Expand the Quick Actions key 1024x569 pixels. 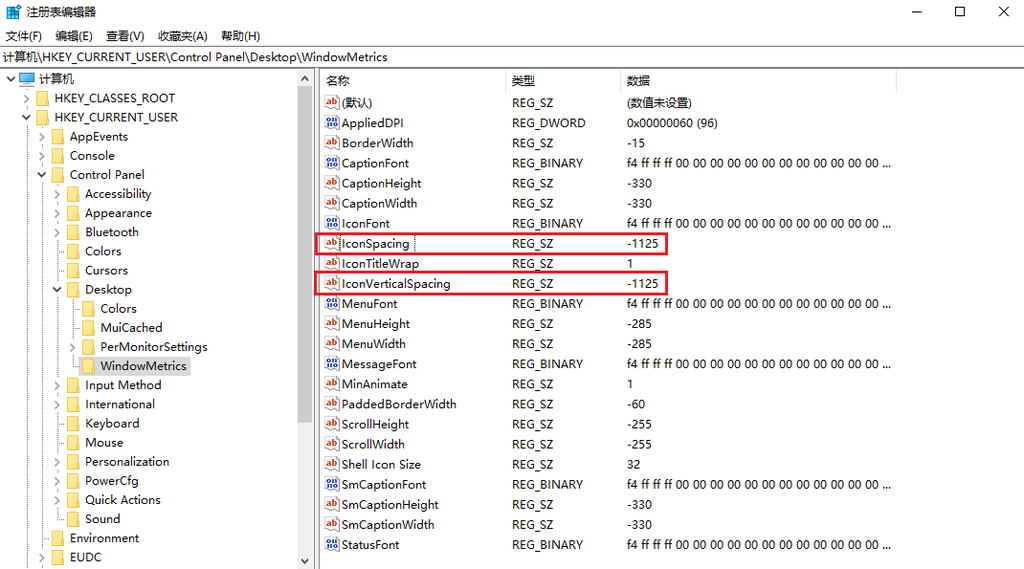pyautogui.click(x=57, y=500)
